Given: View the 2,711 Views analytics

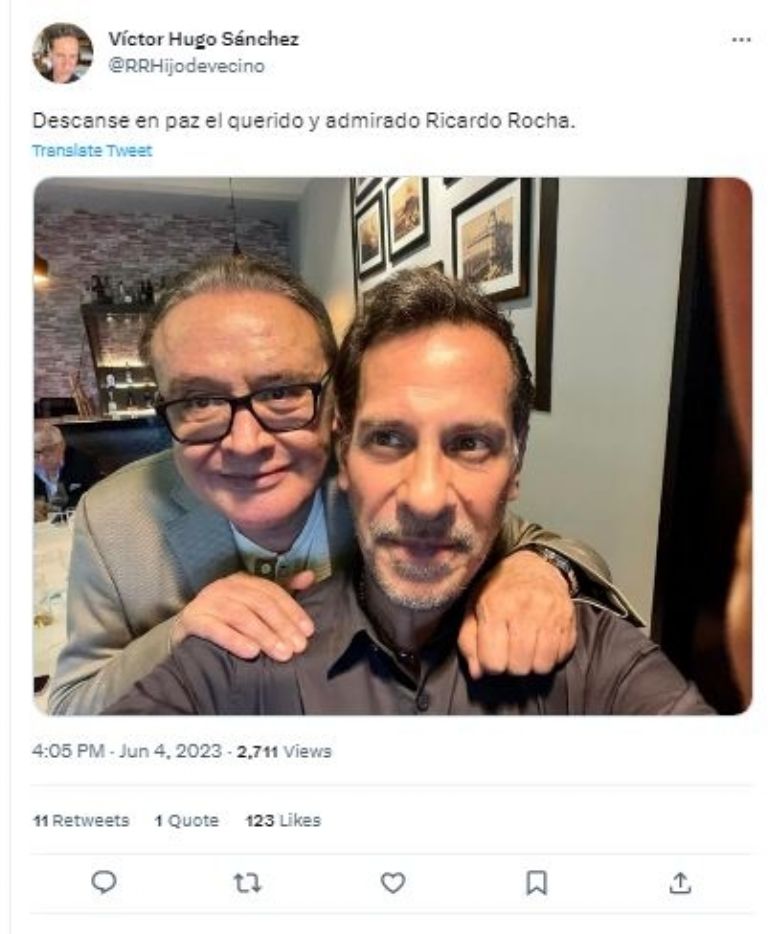Looking at the screenshot, I should tap(283, 751).
